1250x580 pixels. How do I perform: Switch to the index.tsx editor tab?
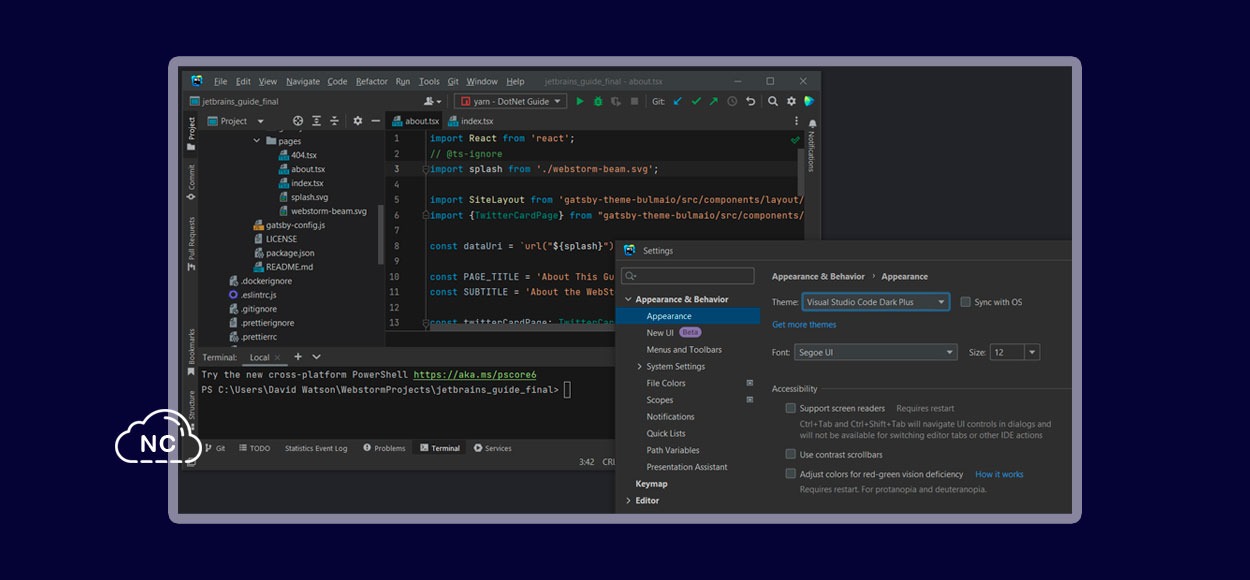click(x=470, y=121)
